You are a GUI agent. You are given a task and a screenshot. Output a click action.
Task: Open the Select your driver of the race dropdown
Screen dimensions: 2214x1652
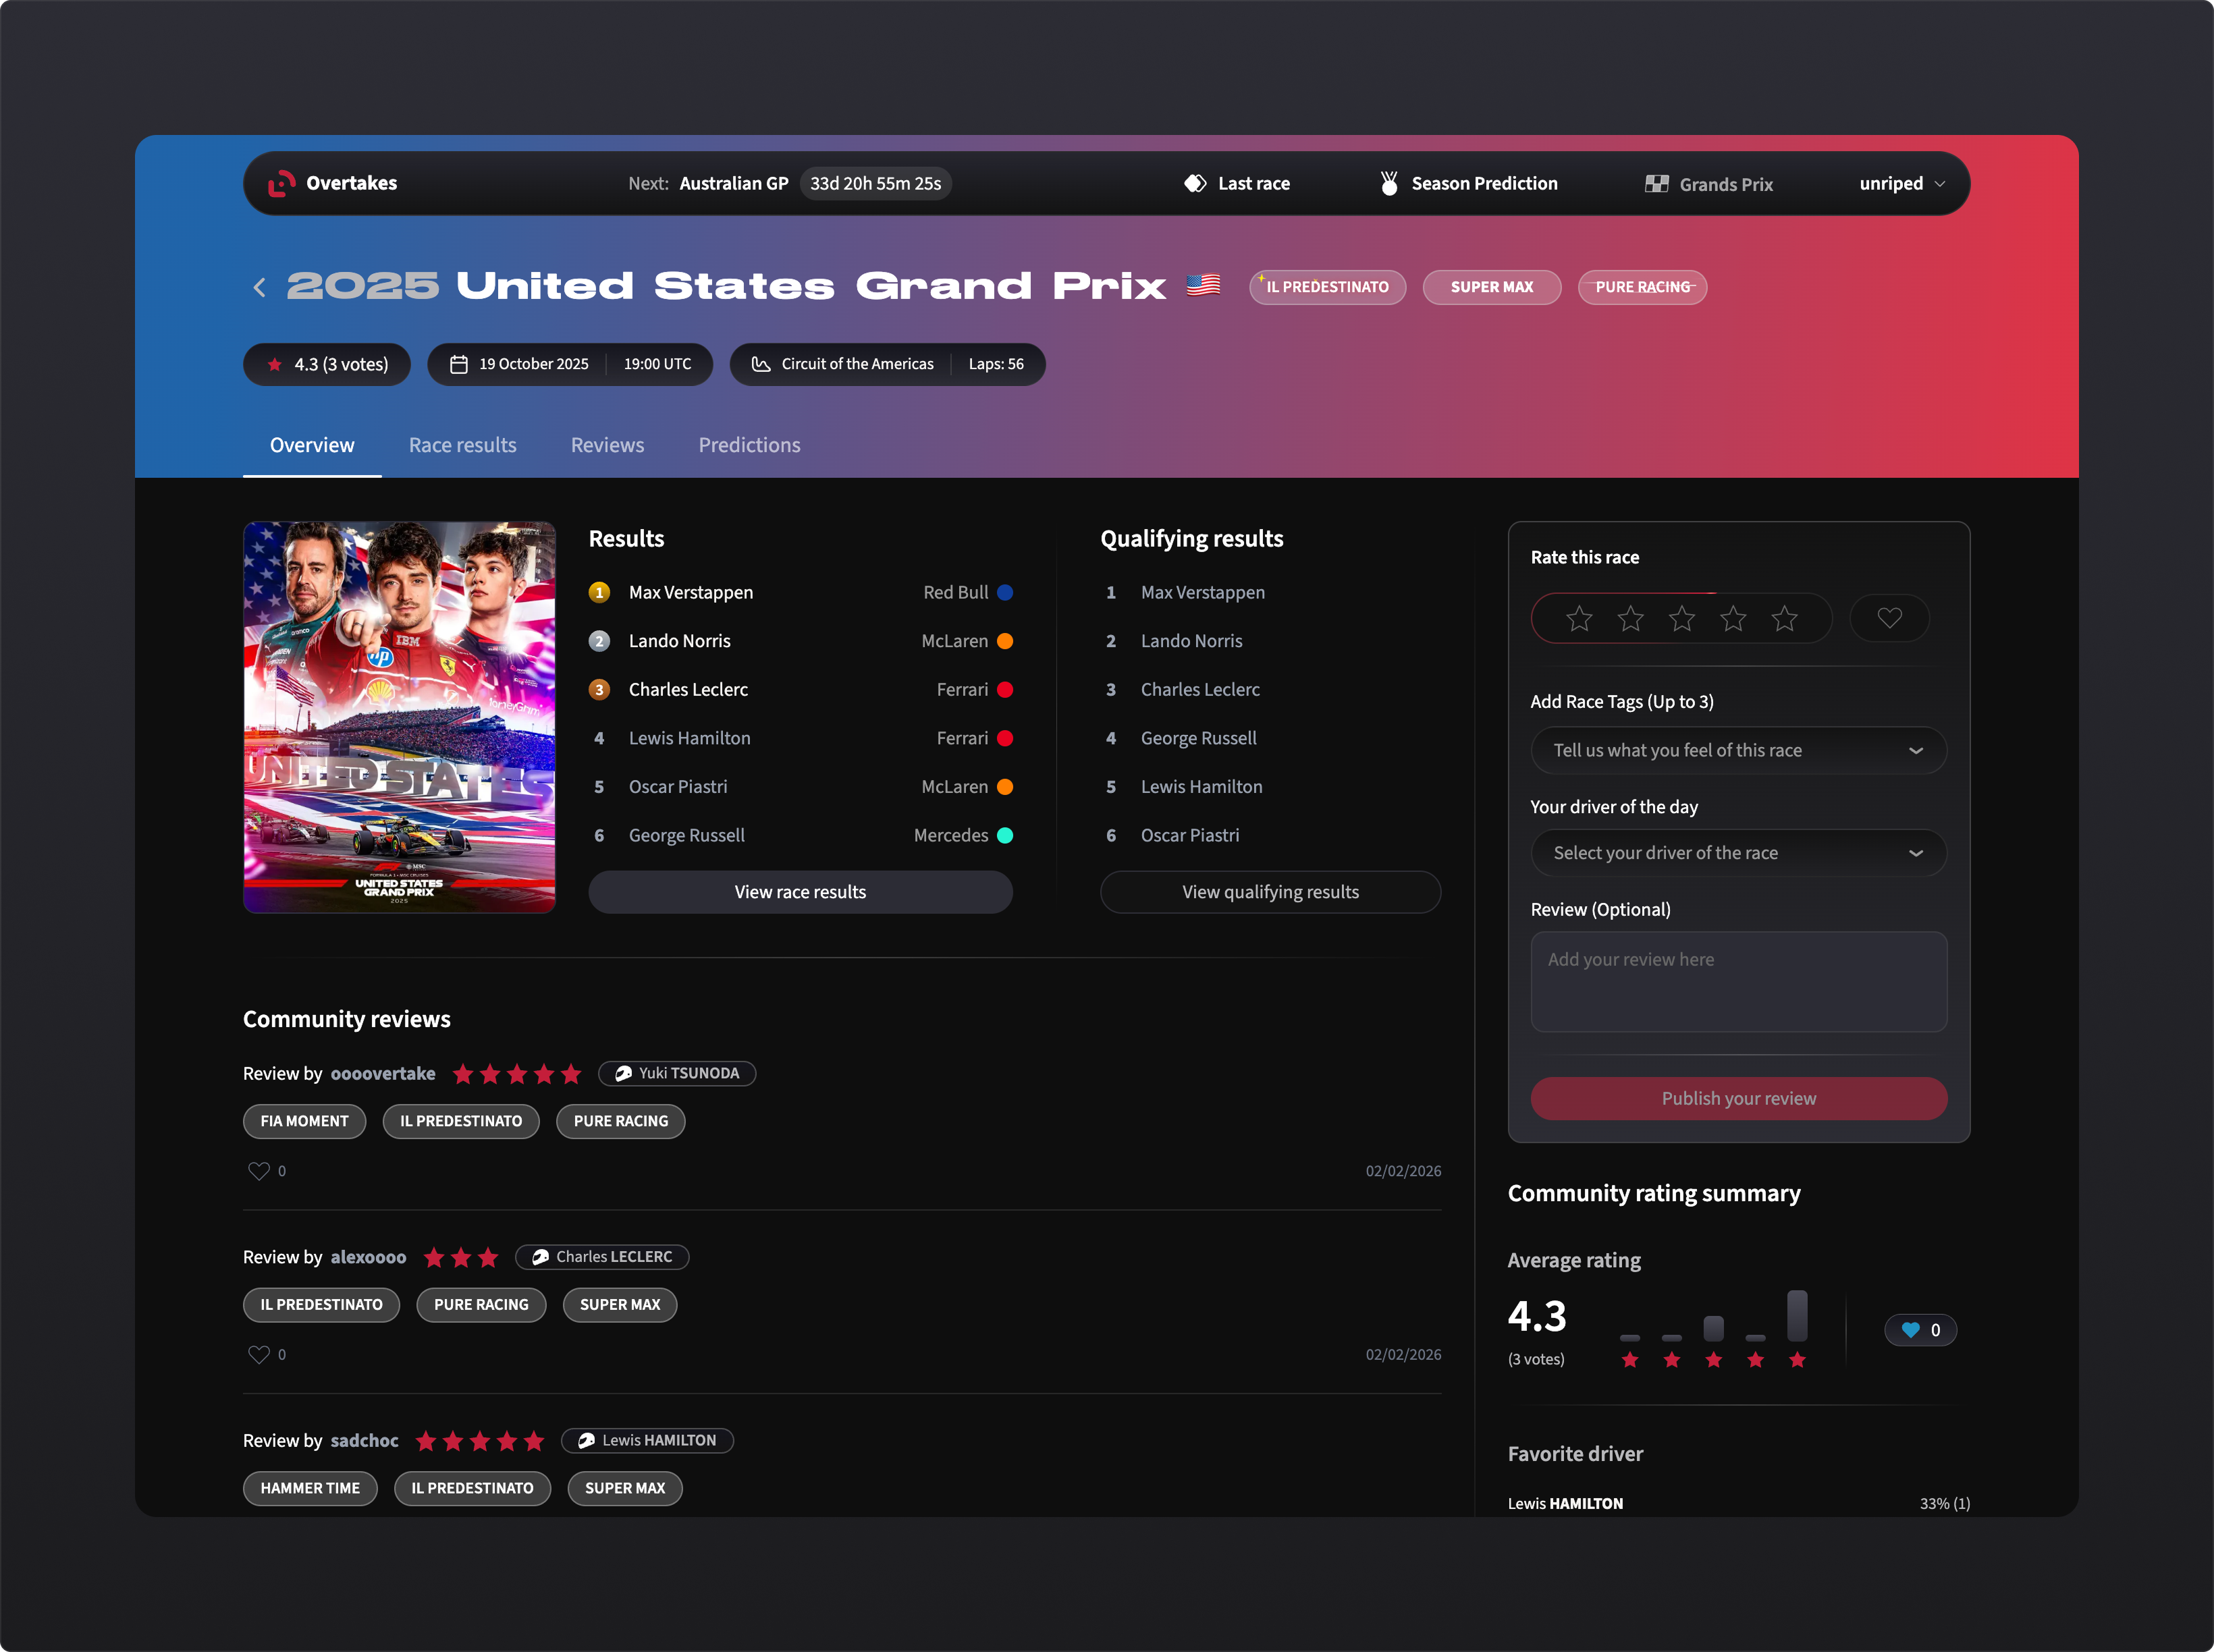pyautogui.click(x=1738, y=853)
